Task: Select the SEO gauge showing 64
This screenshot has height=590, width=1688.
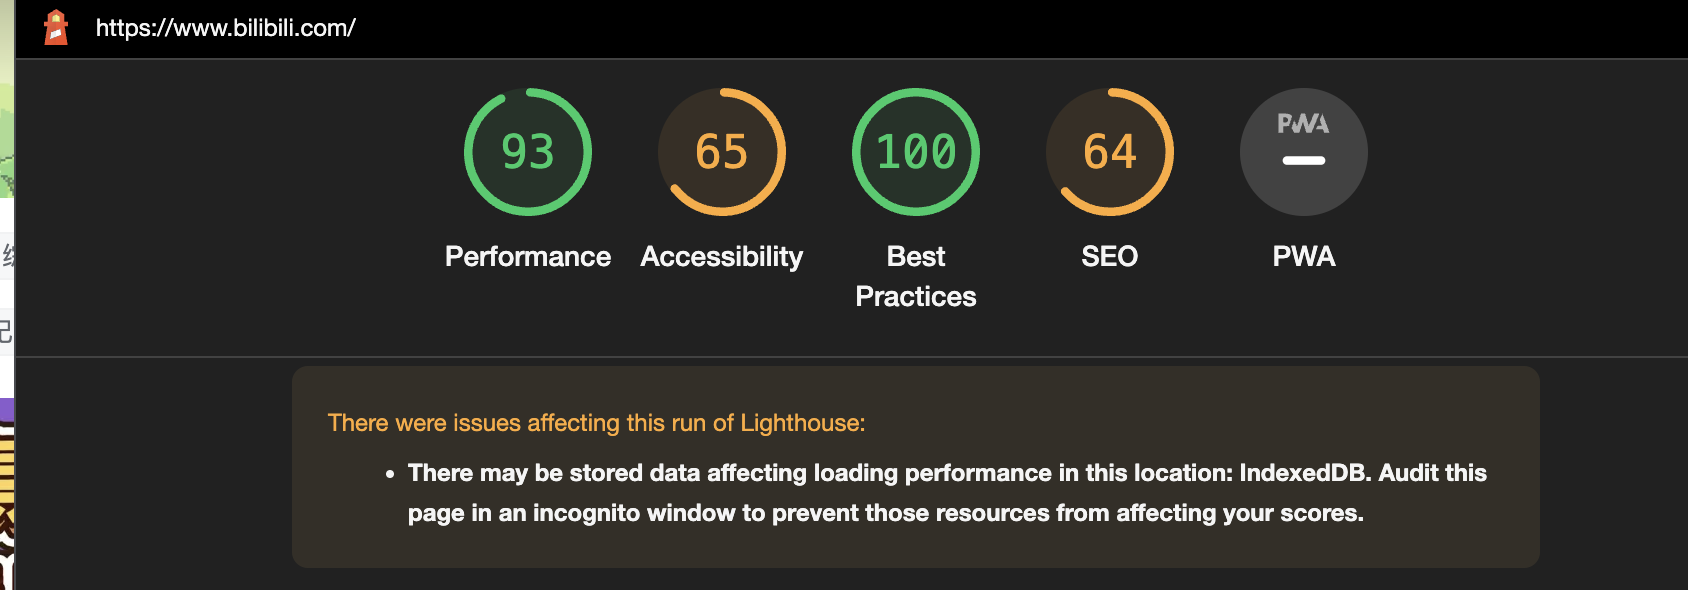Action: 1110,152
